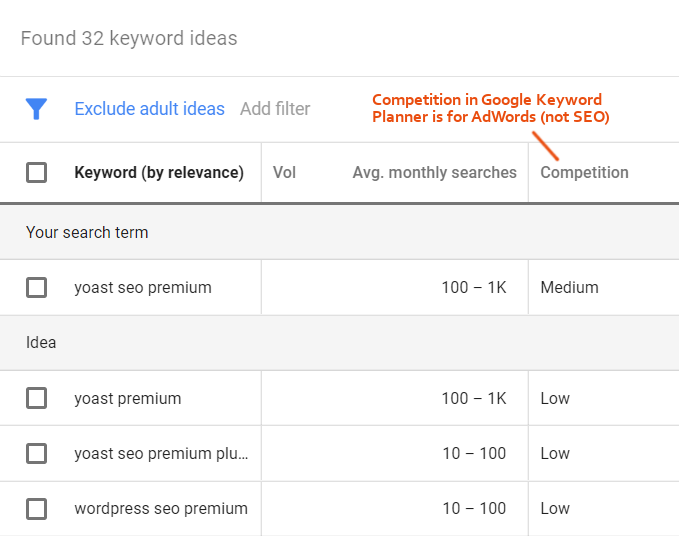
Task: Click the truncated yoast seo premium plu... keyword
Action: 161,454
